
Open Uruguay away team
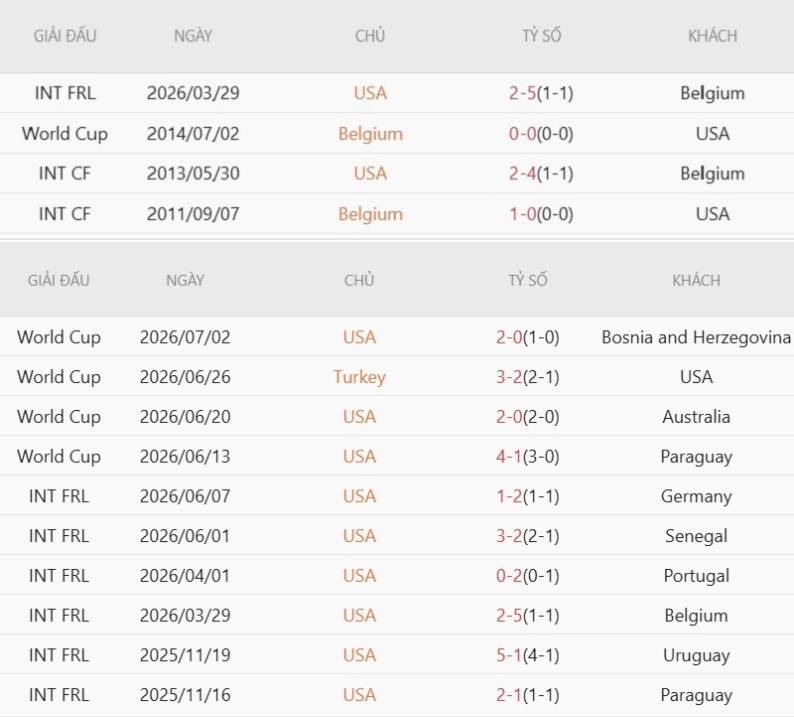(x=696, y=655)
